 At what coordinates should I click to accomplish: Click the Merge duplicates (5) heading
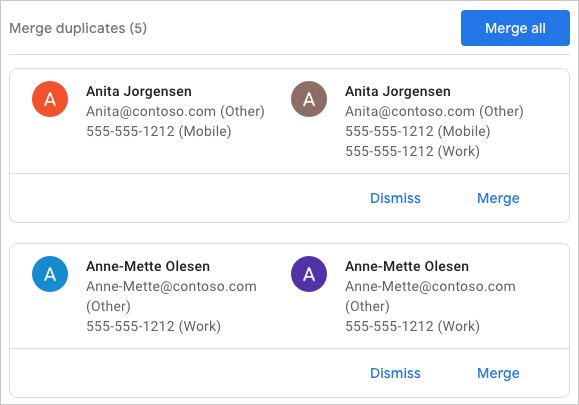tap(78, 28)
